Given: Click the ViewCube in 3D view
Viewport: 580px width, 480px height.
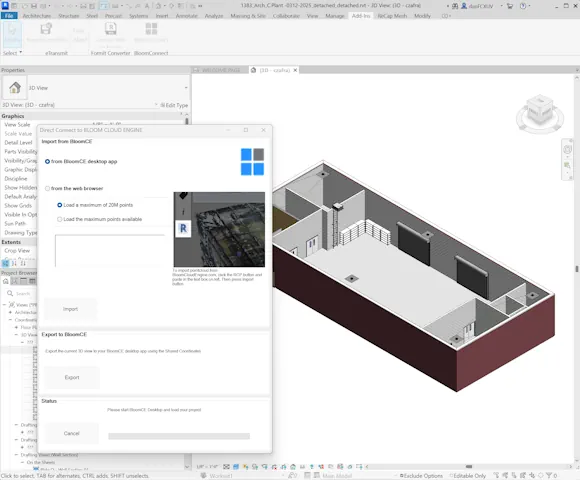Looking at the screenshot, I should (x=540, y=113).
